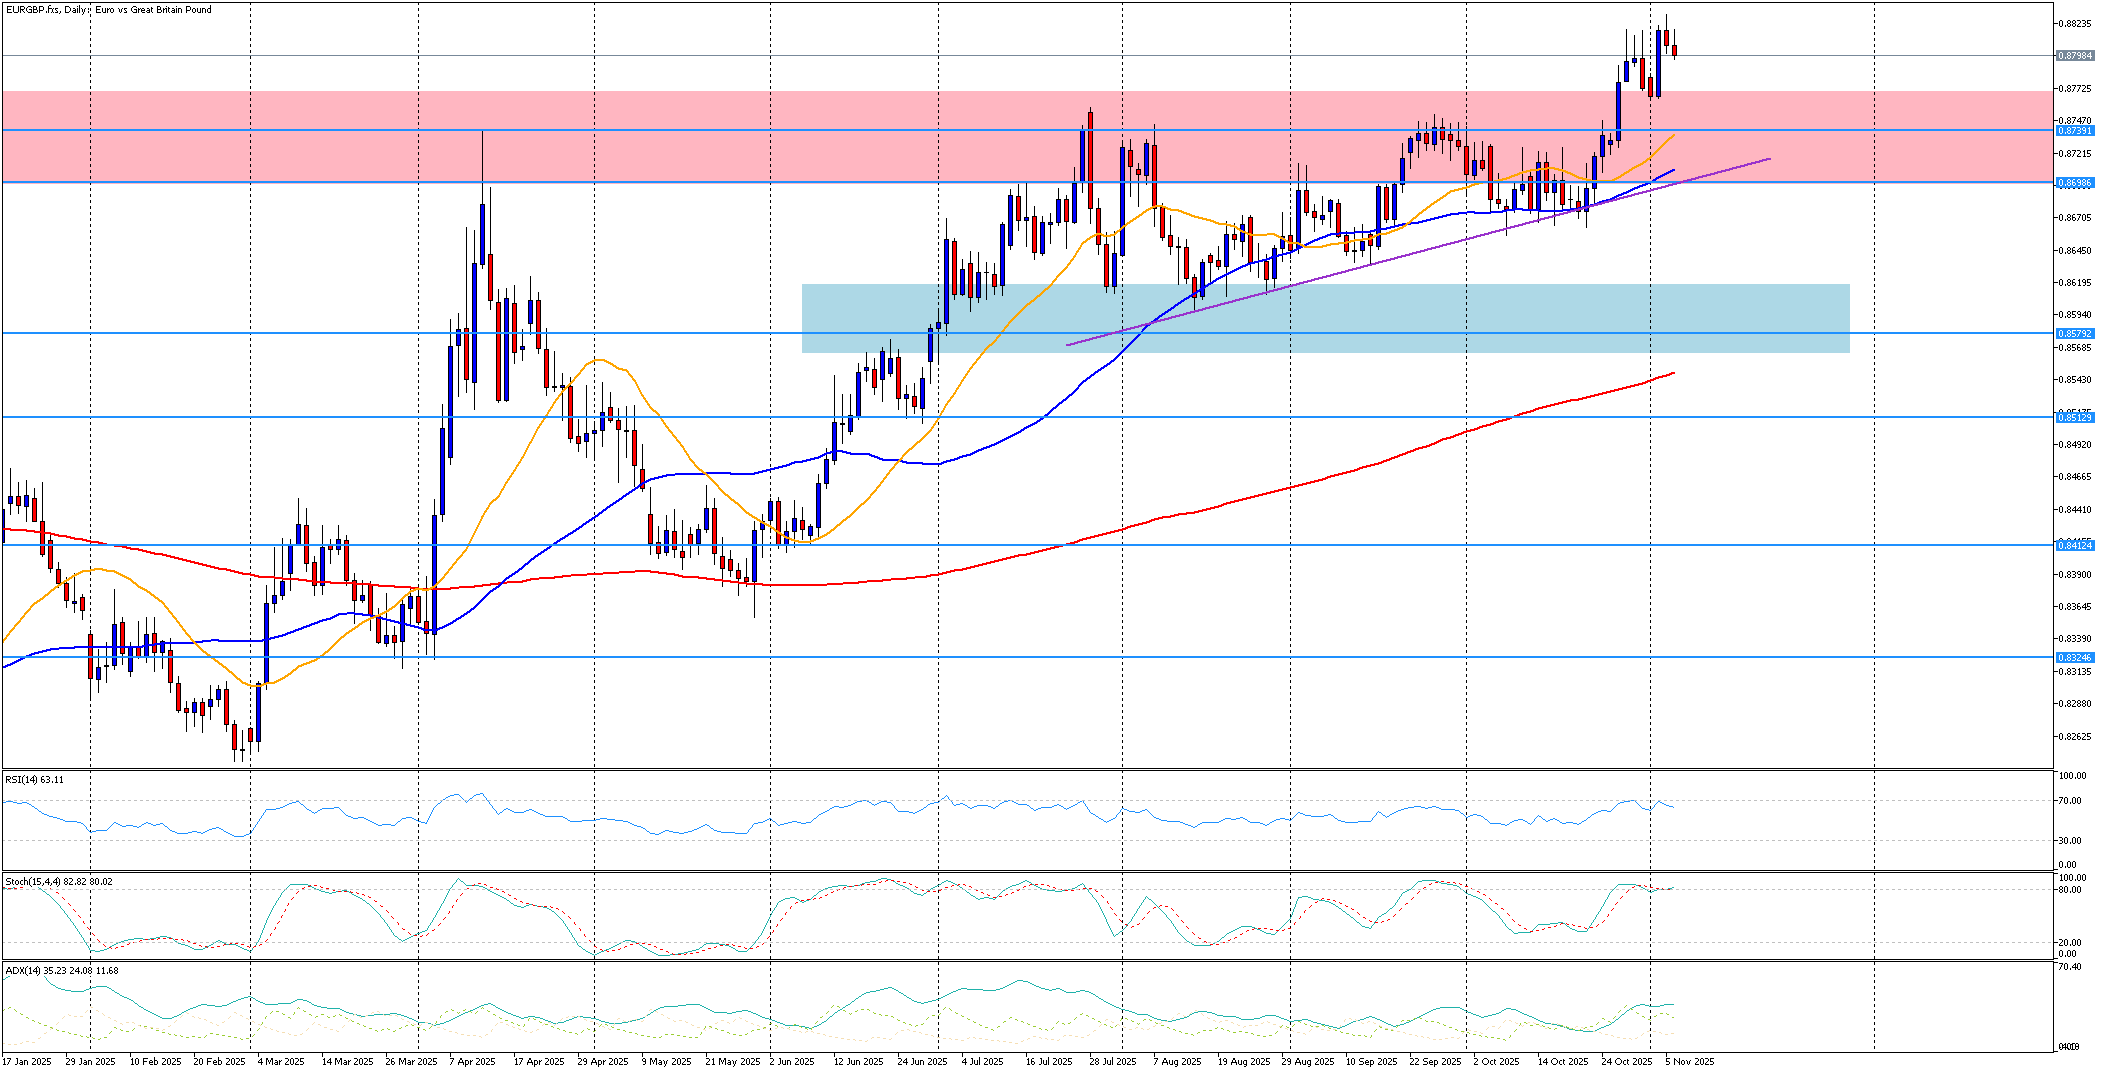Click the 14 Mar 2025 date label

pyautogui.click(x=347, y=1062)
